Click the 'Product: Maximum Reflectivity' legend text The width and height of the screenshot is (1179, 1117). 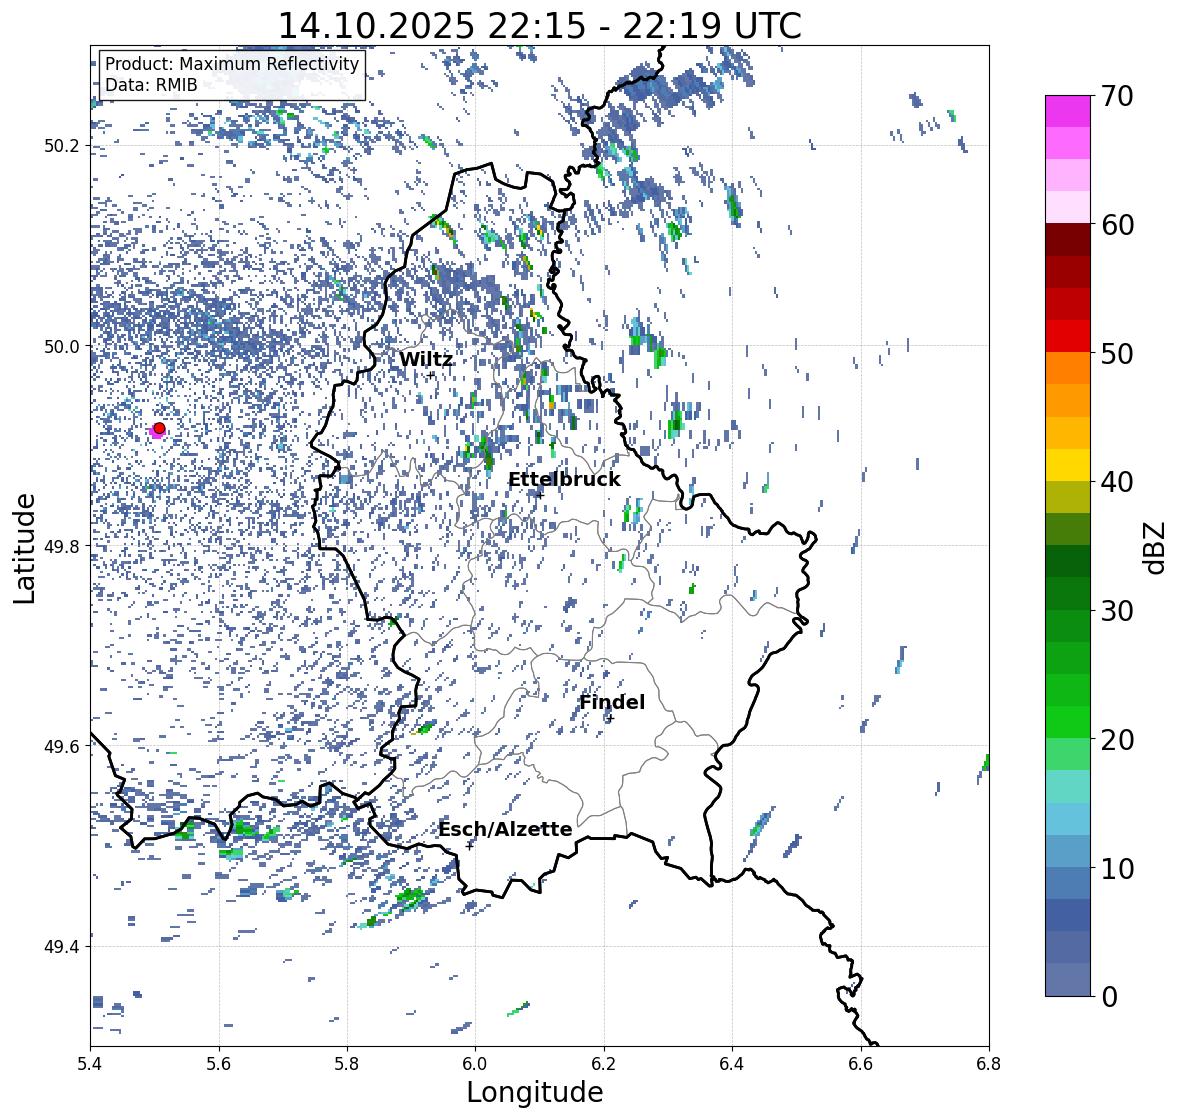232,64
